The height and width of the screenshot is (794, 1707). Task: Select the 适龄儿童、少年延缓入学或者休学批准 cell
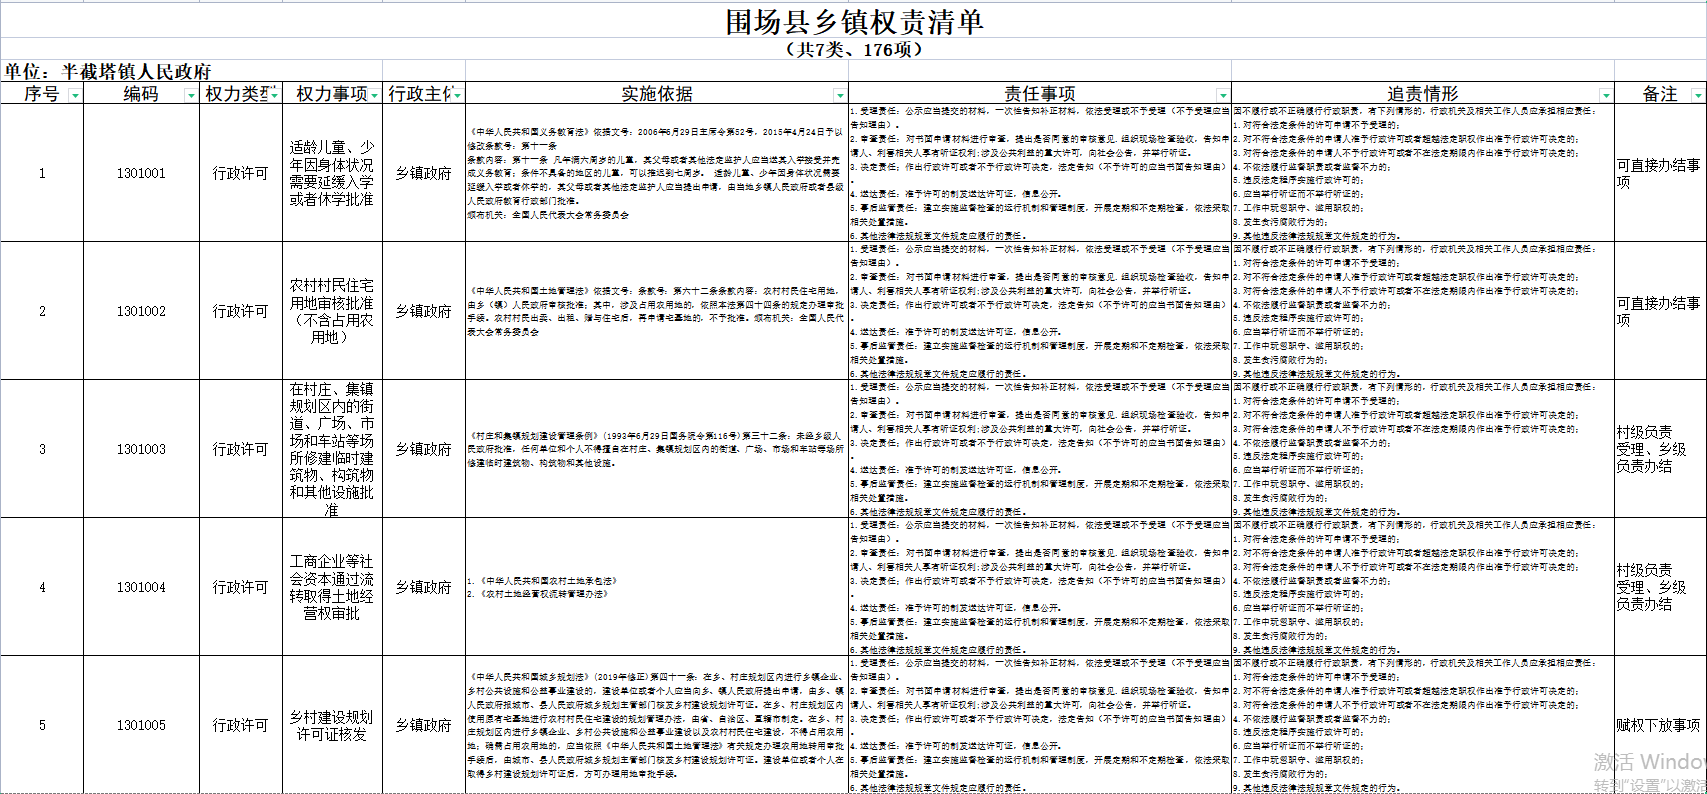[332, 173]
